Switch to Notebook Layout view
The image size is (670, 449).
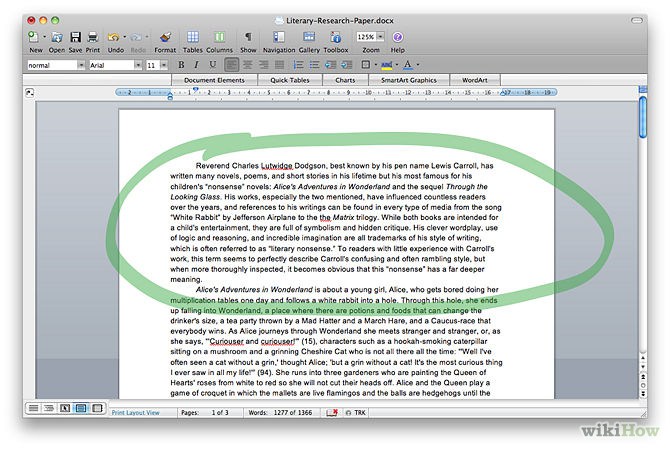point(97,408)
